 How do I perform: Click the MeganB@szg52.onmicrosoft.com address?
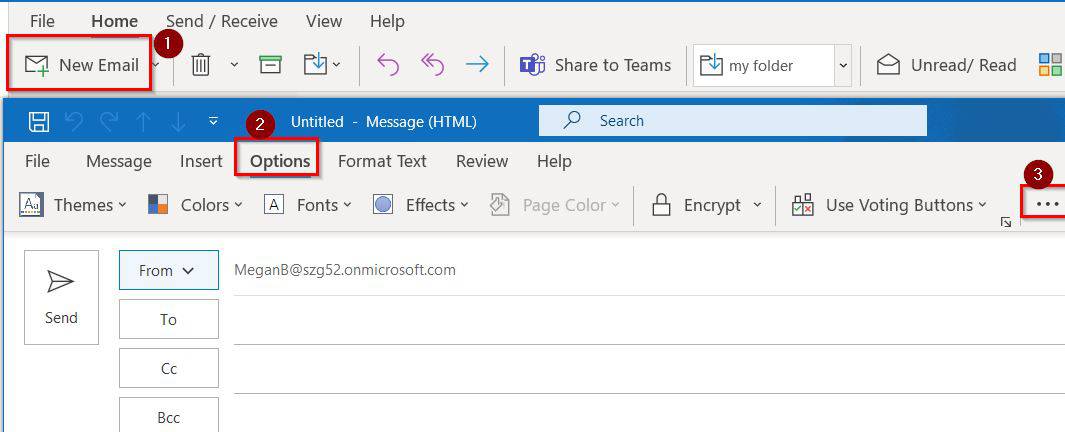[344, 270]
